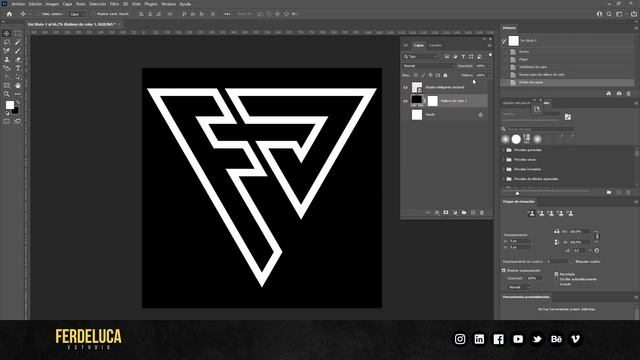
Task: Toggle Show Transform Controls checkbox
Action: coord(93,14)
